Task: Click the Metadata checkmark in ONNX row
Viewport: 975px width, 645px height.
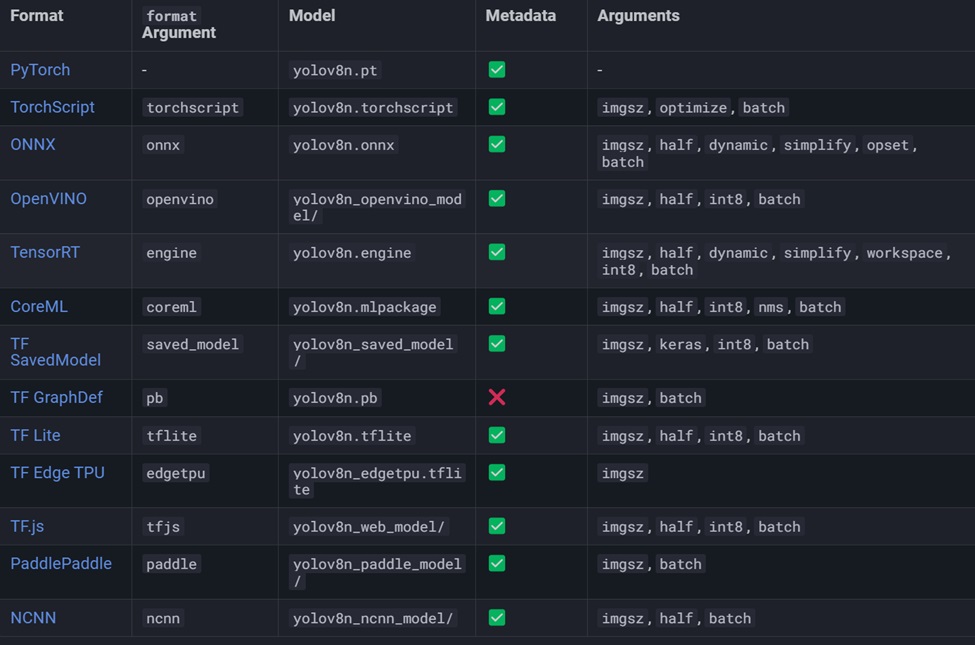Action: pos(497,144)
